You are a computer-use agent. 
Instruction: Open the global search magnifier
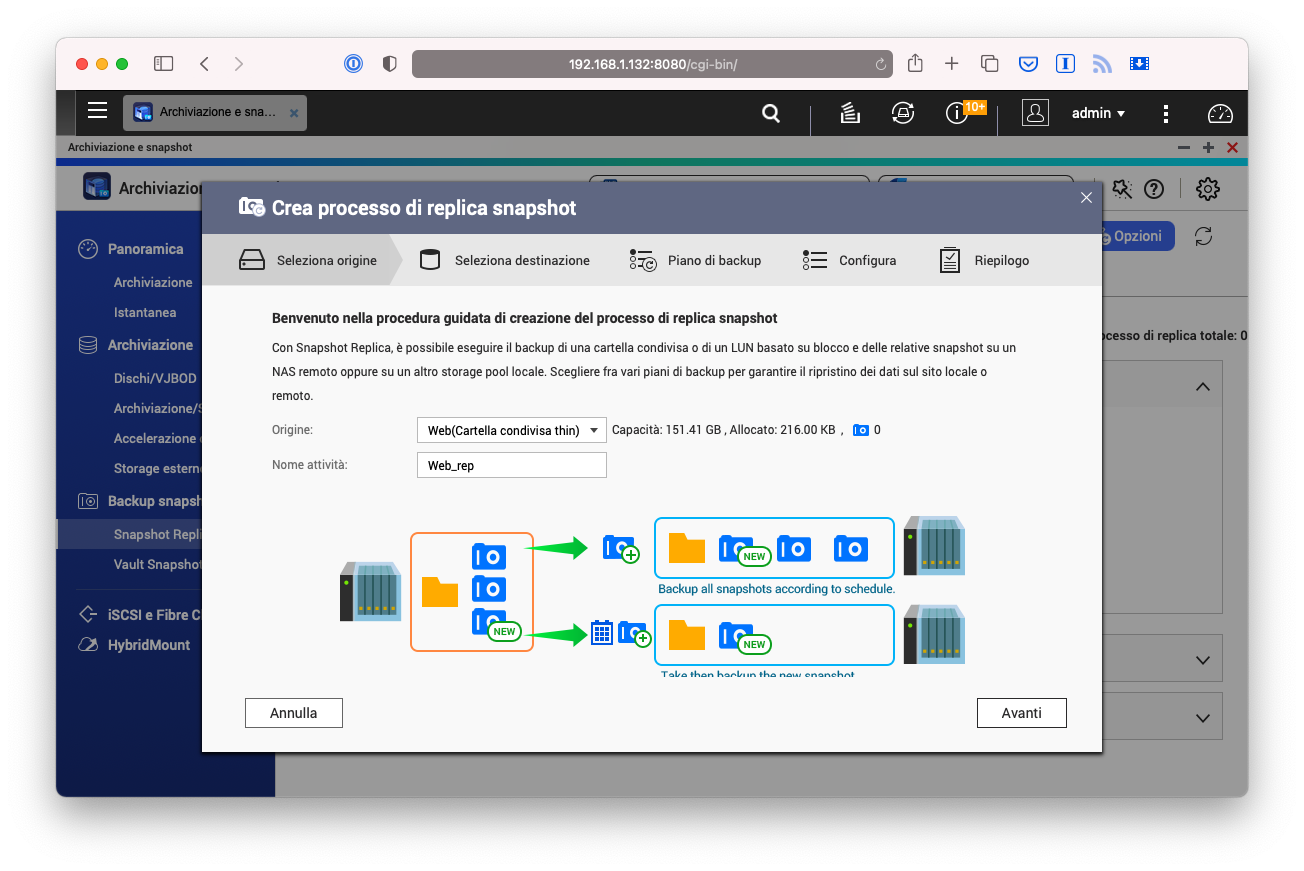click(x=770, y=113)
